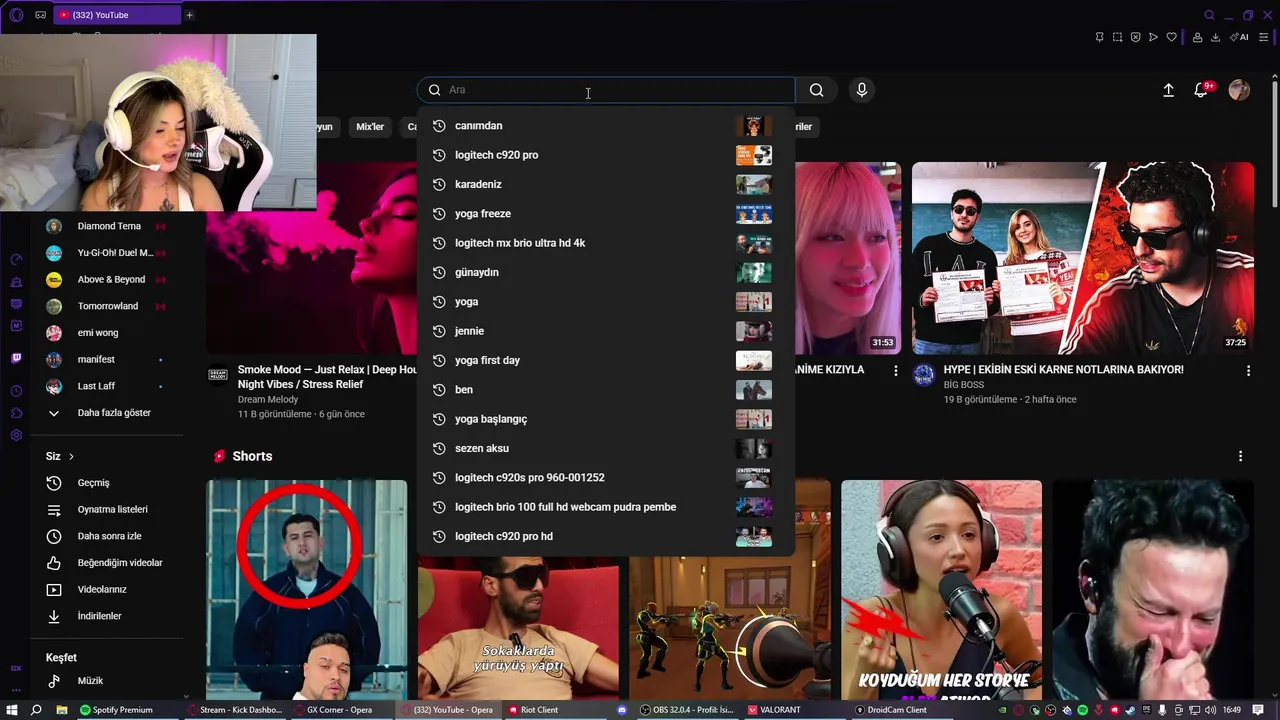This screenshot has height=720, width=1280.
Task: Open Opera AI assistant button
Action: (x=1241, y=37)
